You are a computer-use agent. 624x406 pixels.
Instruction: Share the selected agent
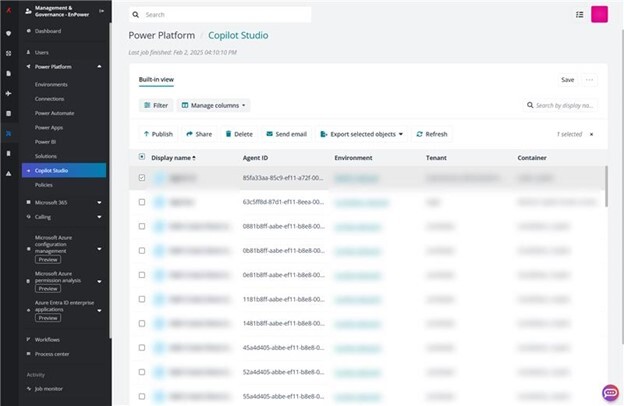(199, 134)
